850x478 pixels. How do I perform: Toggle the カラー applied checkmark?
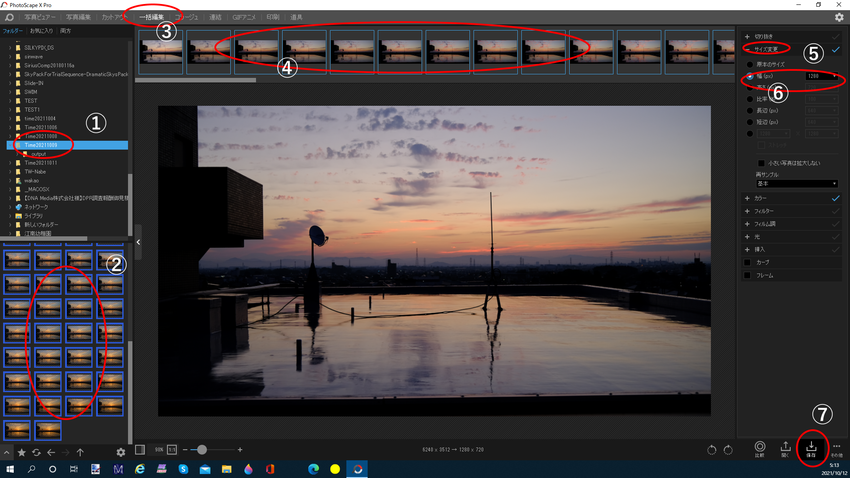[x=835, y=198]
